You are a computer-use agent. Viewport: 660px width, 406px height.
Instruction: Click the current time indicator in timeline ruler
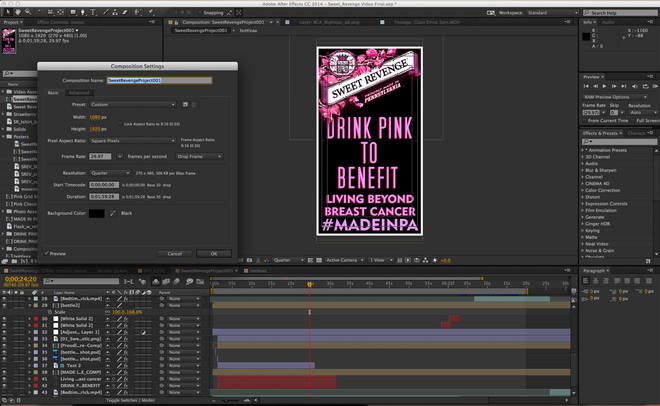pos(309,284)
